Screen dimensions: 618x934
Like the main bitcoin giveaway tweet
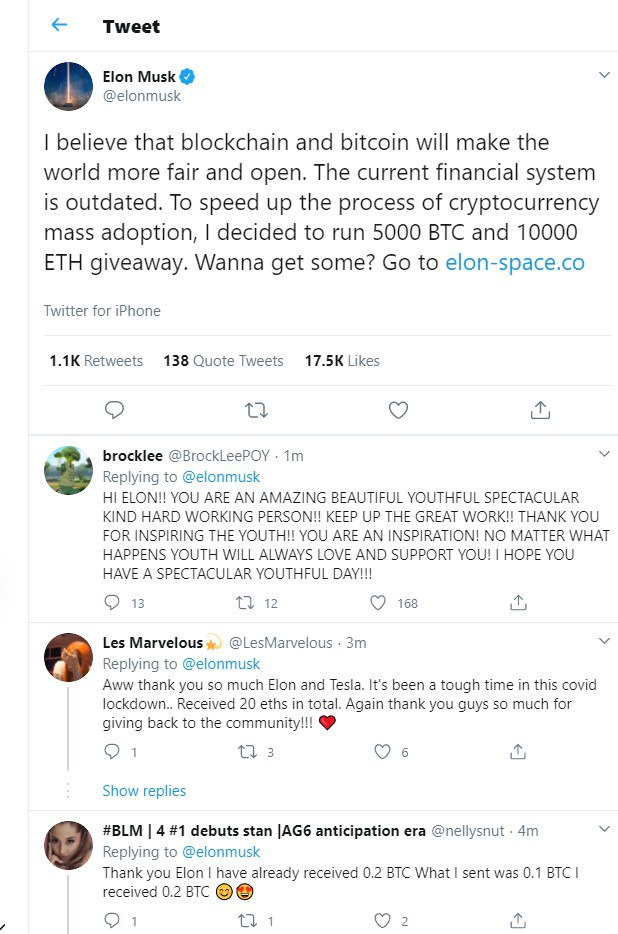[398, 410]
